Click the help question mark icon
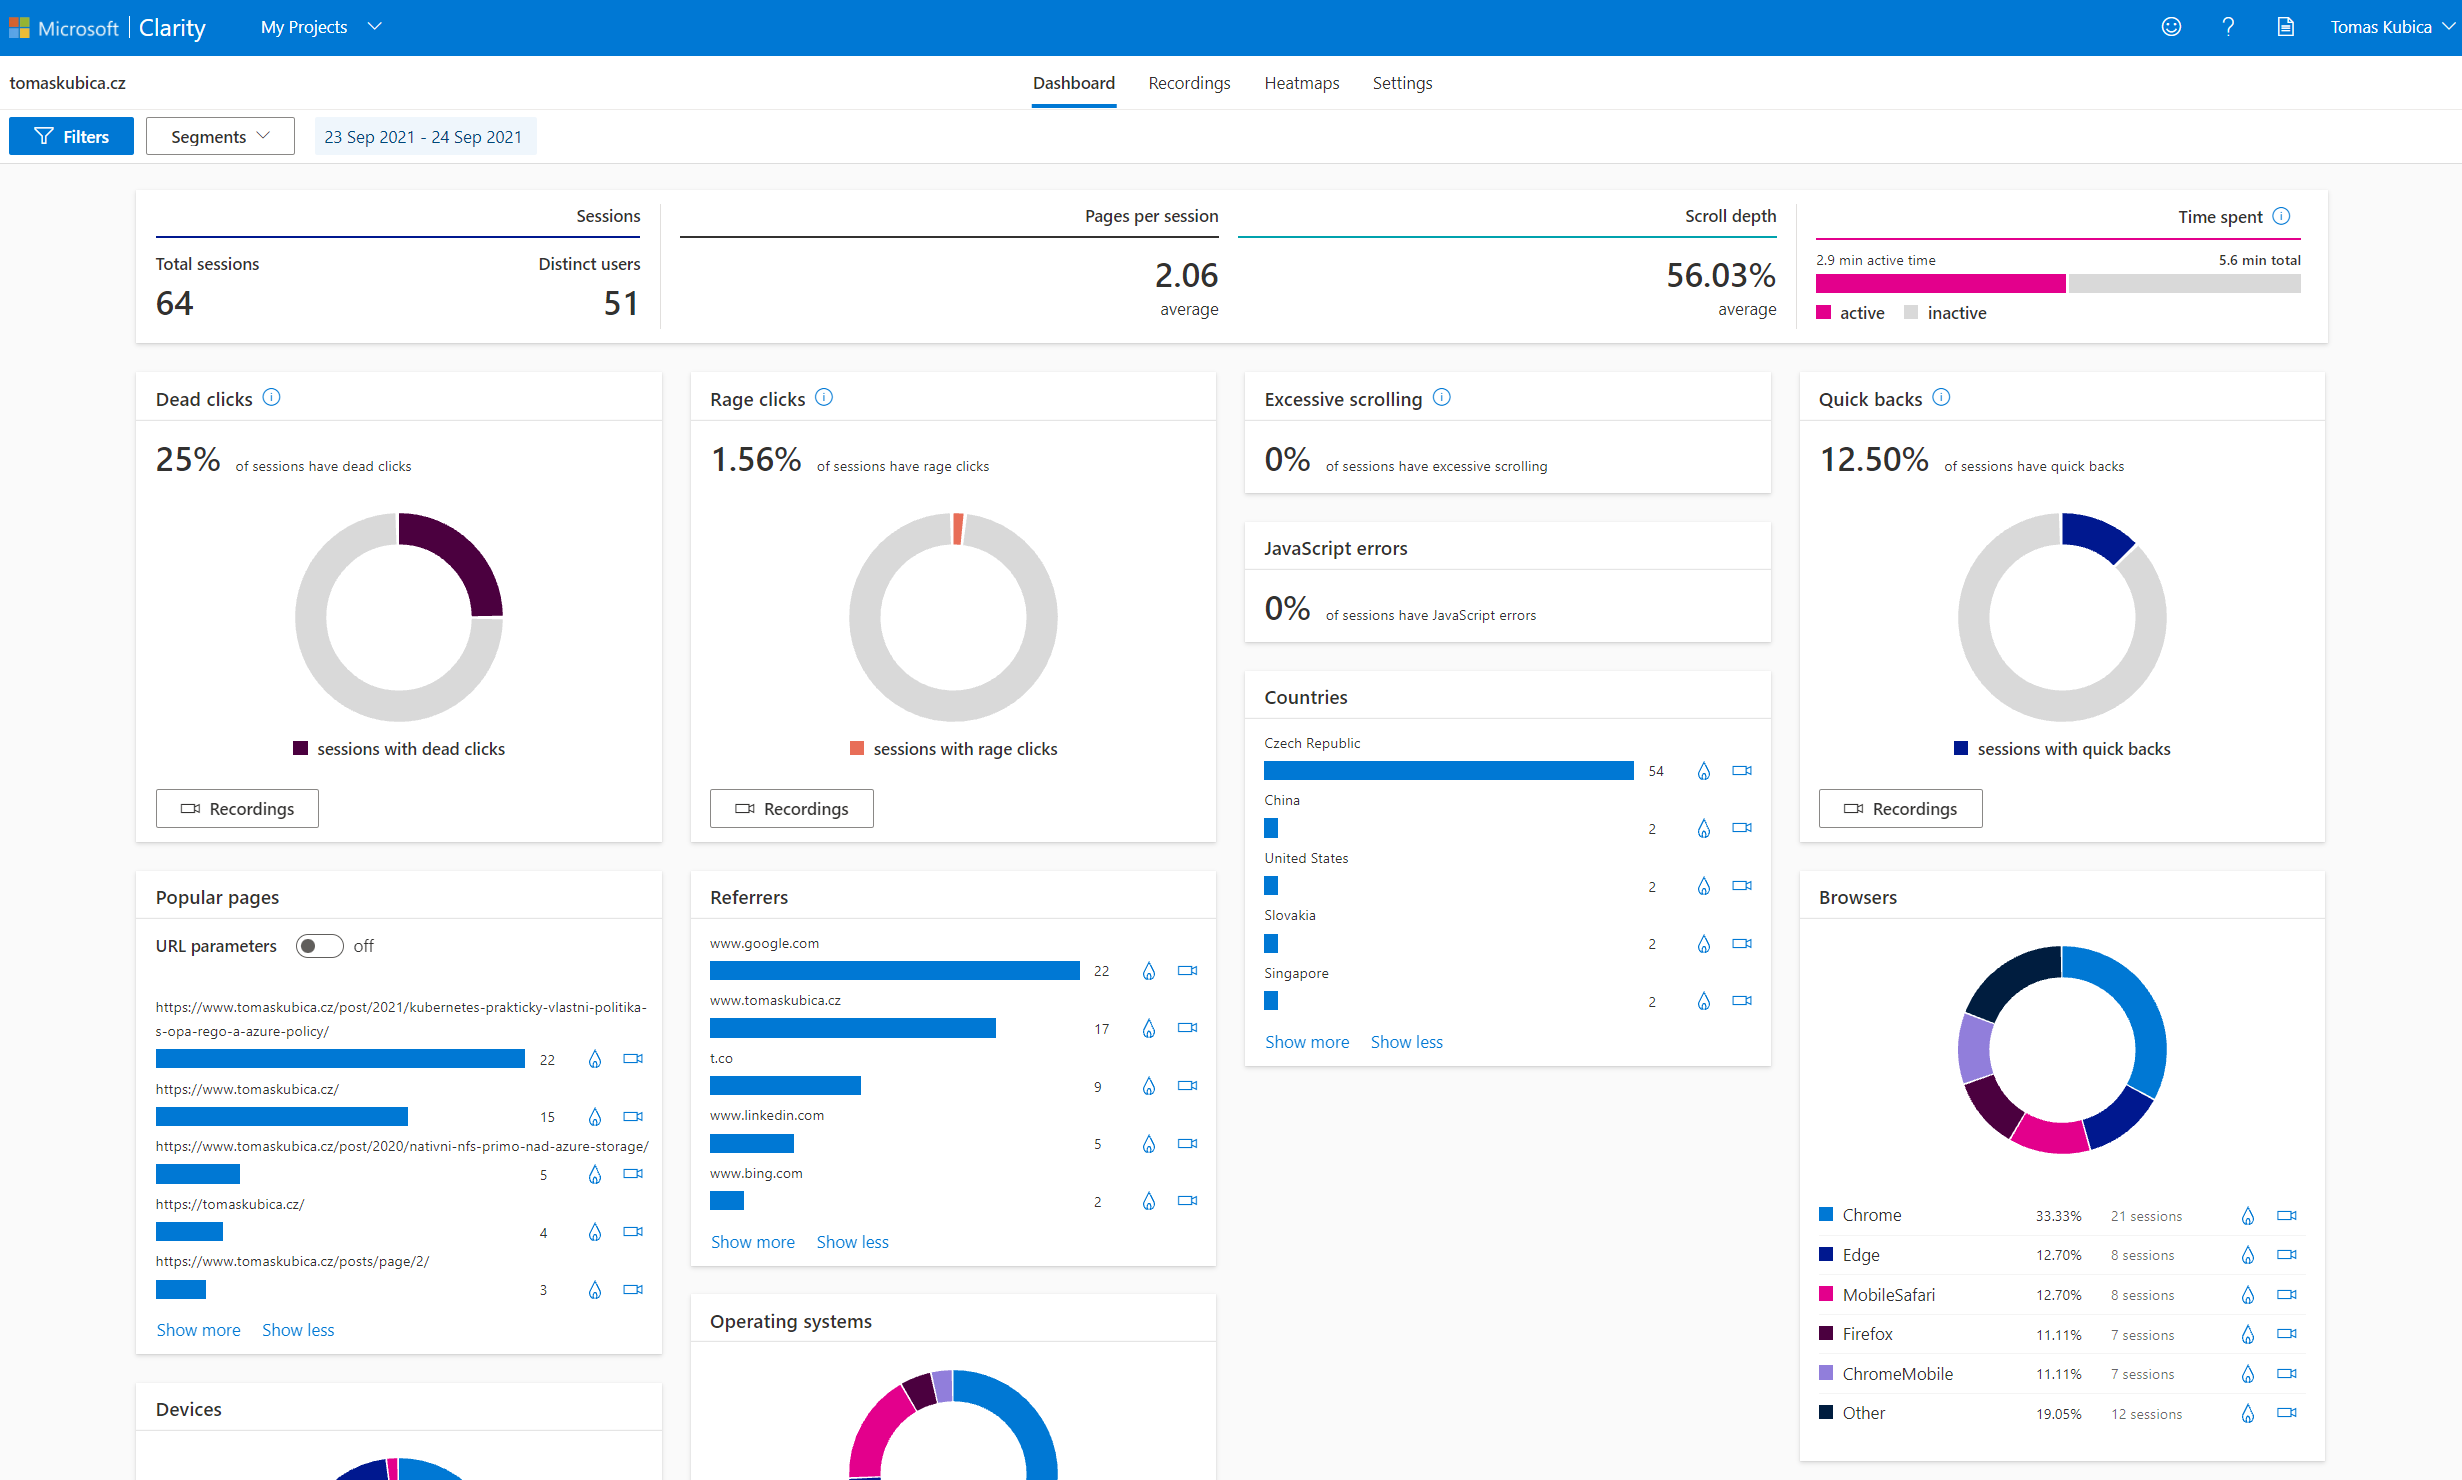The height and width of the screenshot is (1480, 2462). [x=2228, y=27]
